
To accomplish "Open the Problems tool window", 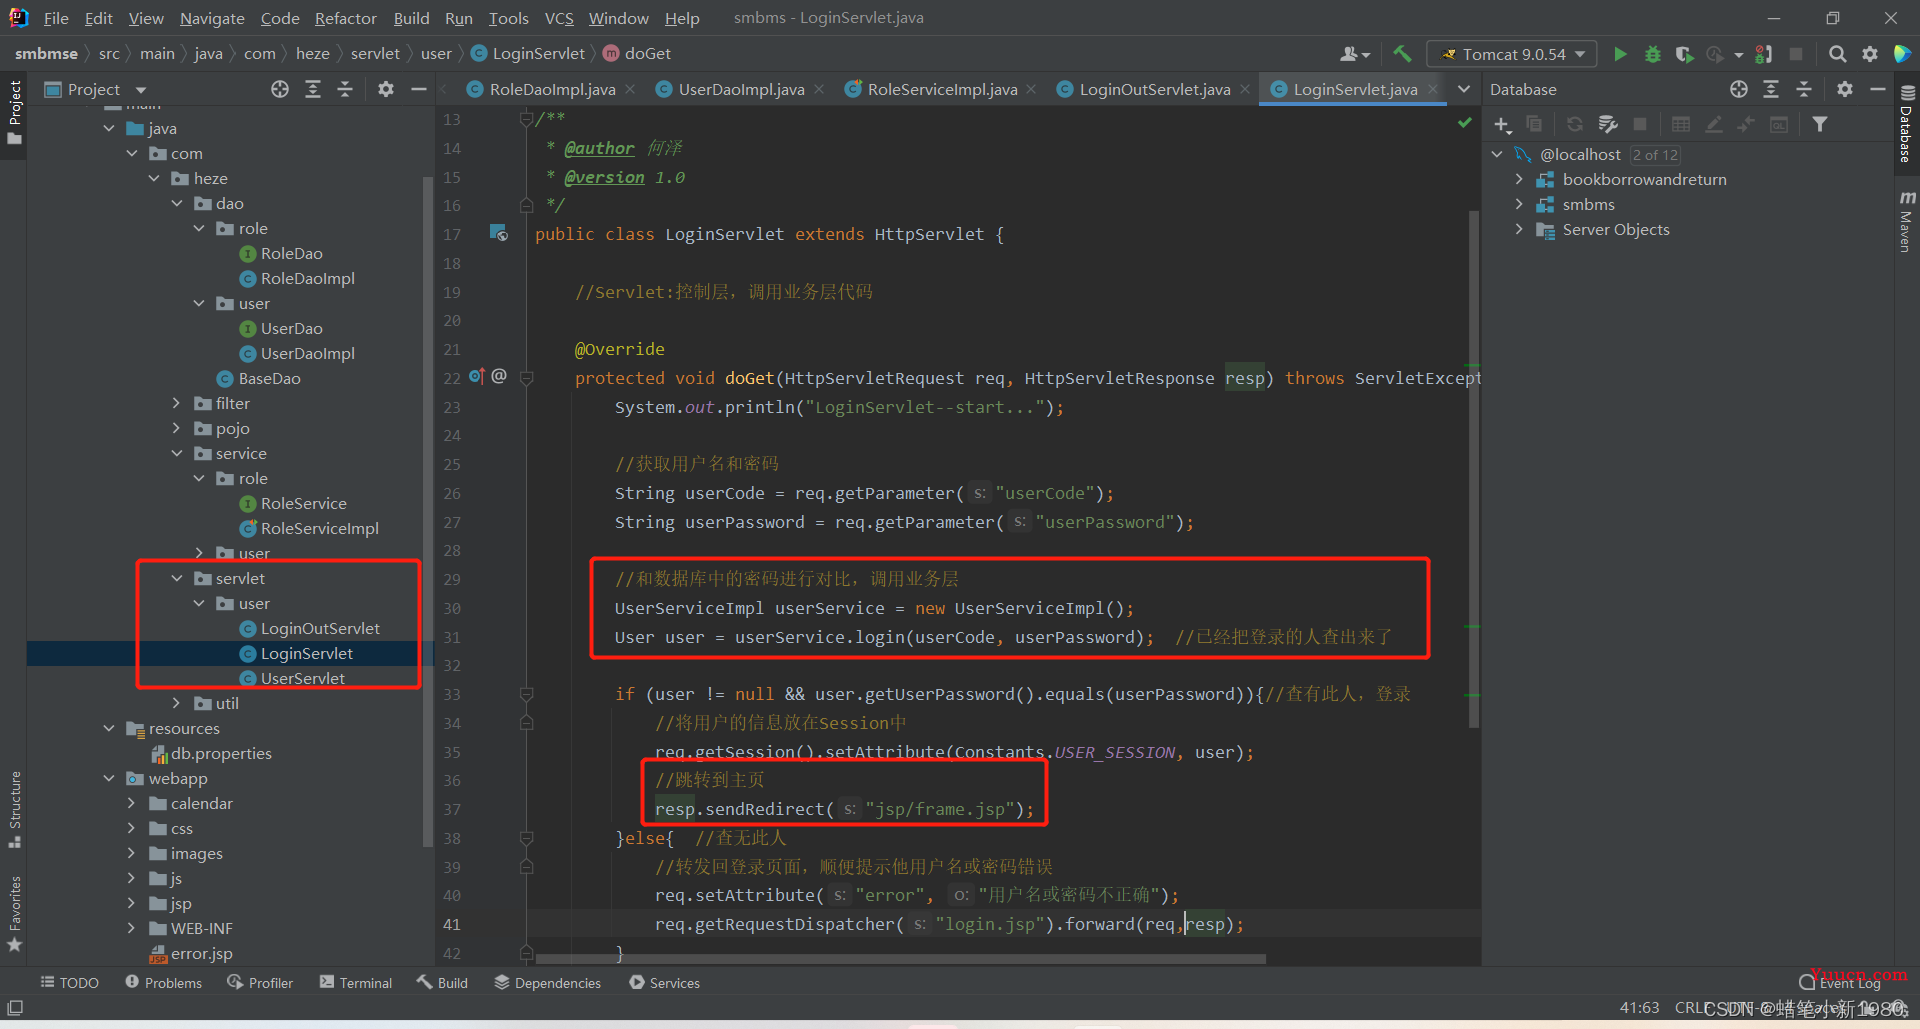I will [x=164, y=983].
